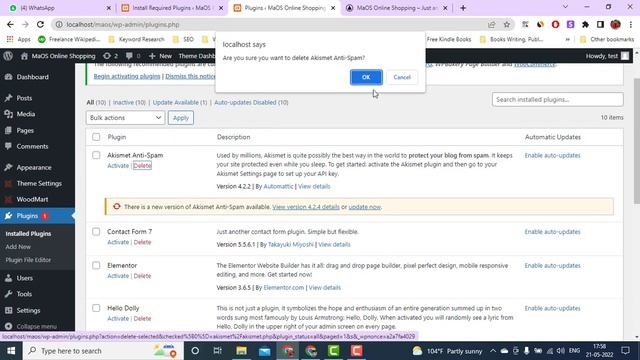Image resolution: width=640 pixels, height=360 pixels.
Task: Click the WordPress logo in admin bar
Action: click(x=8, y=56)
